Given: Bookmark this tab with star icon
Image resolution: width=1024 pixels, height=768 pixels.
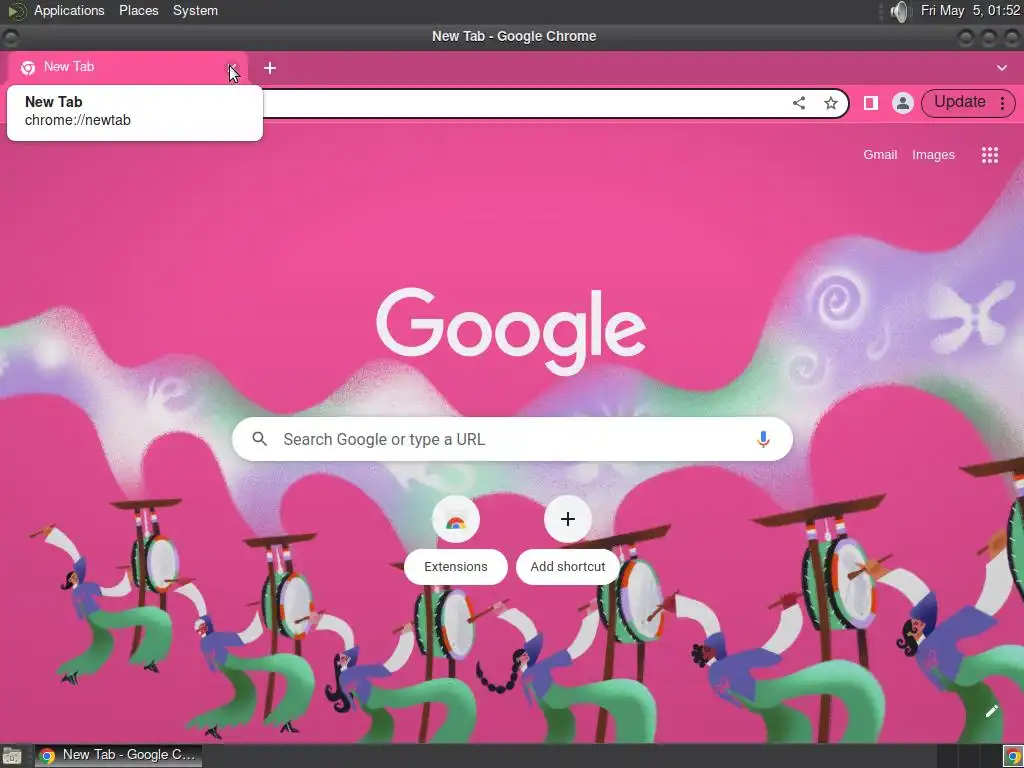Looking at the screenshot, I should coord(831,103).
